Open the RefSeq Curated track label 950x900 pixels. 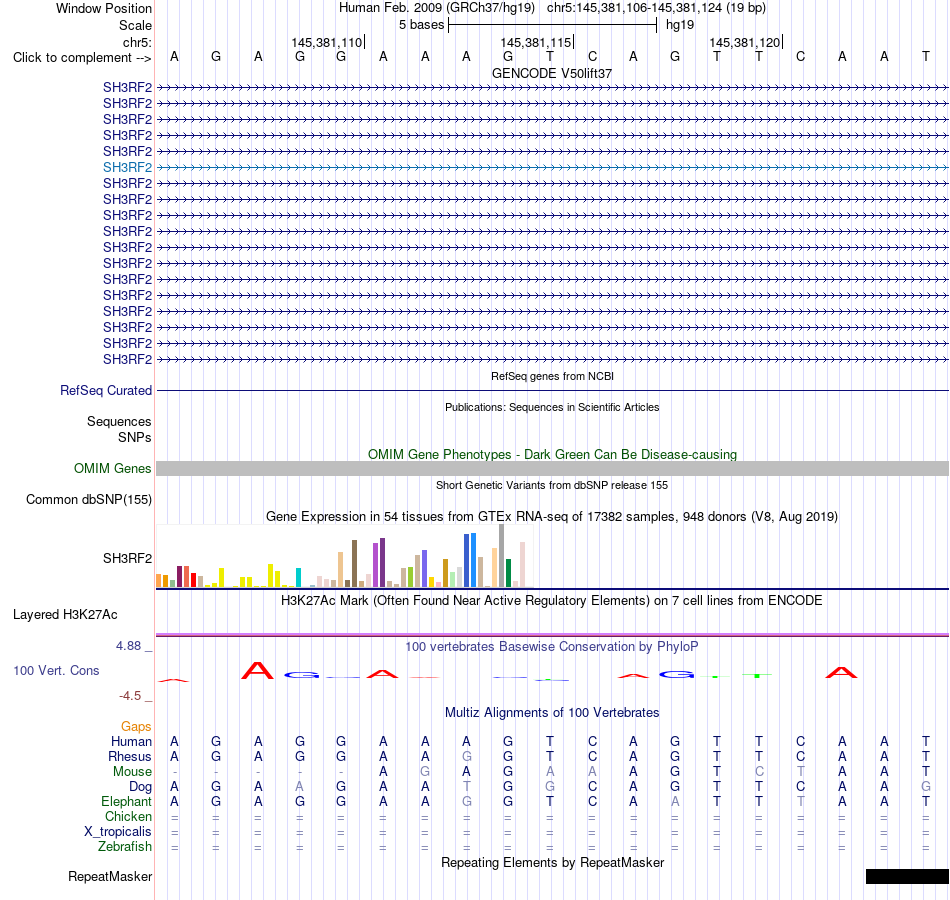(106, 390)
